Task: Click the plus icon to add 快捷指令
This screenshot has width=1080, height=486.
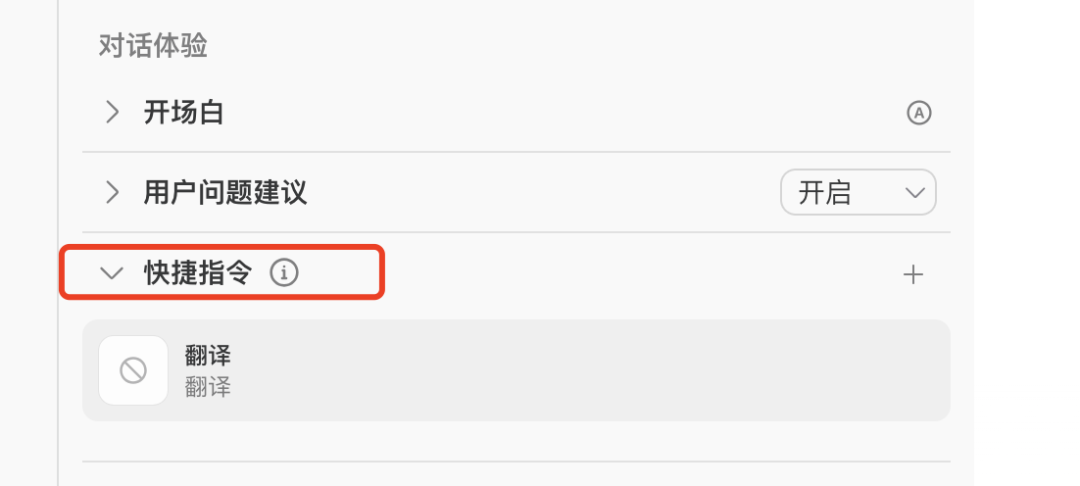Action: click(912, 274)
